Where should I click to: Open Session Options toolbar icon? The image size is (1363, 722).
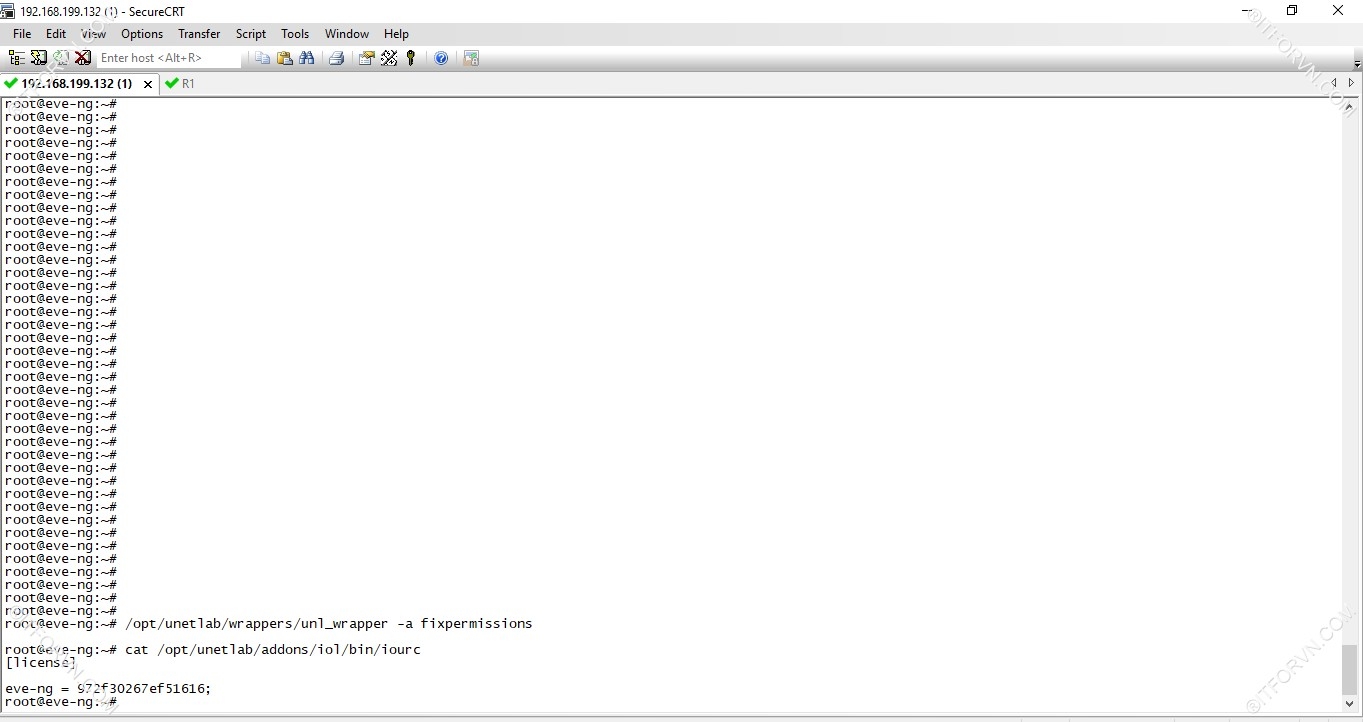coord(367,58)
